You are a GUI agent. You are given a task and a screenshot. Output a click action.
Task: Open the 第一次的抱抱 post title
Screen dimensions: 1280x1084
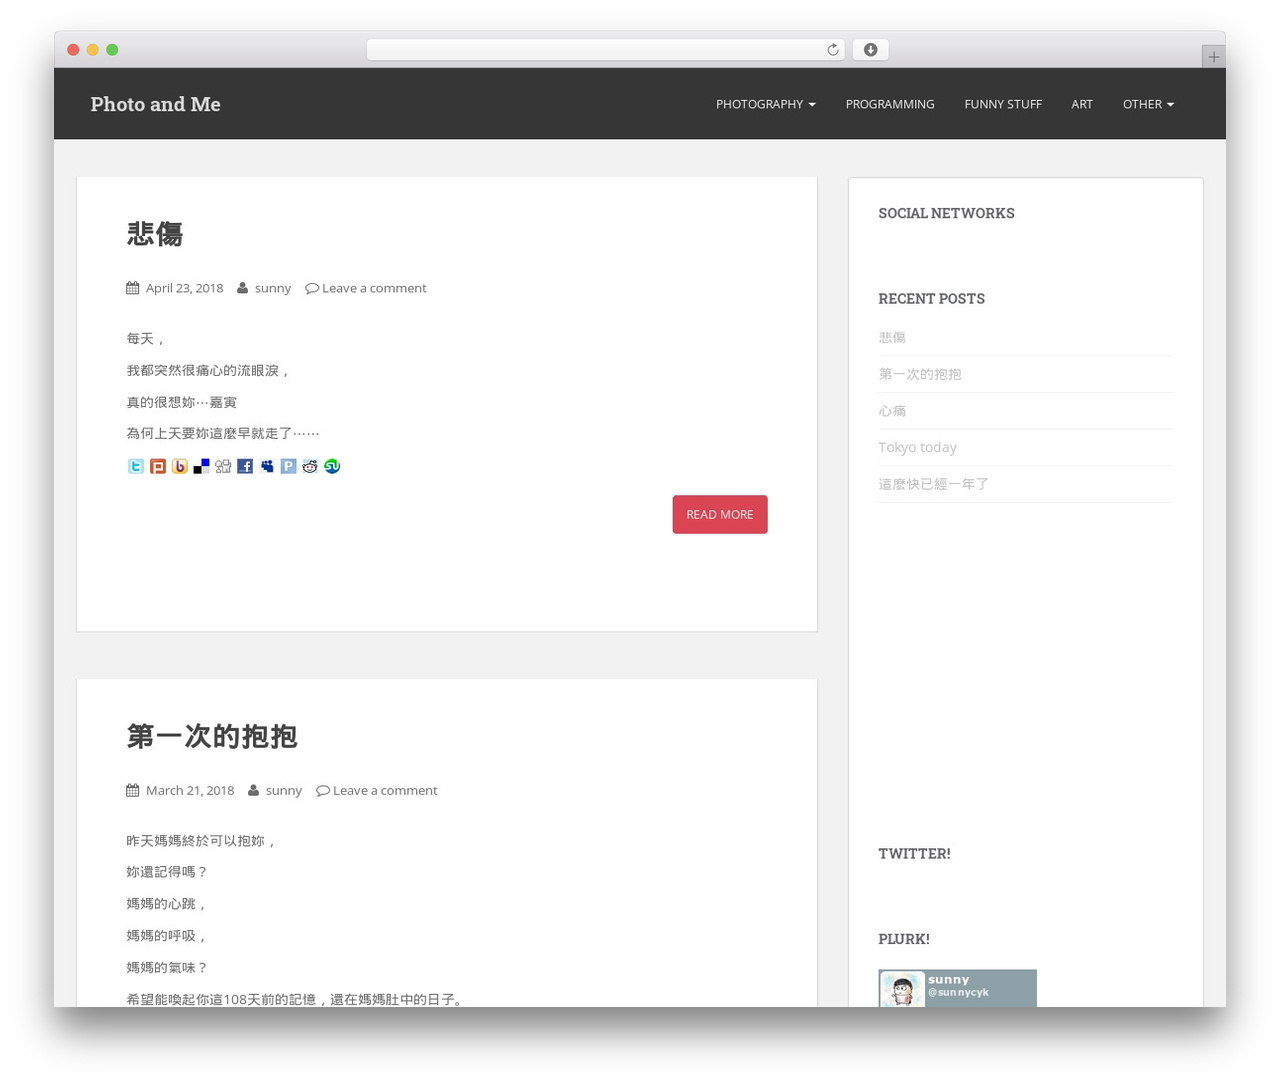pyautogui.click(x=212, y=736)
